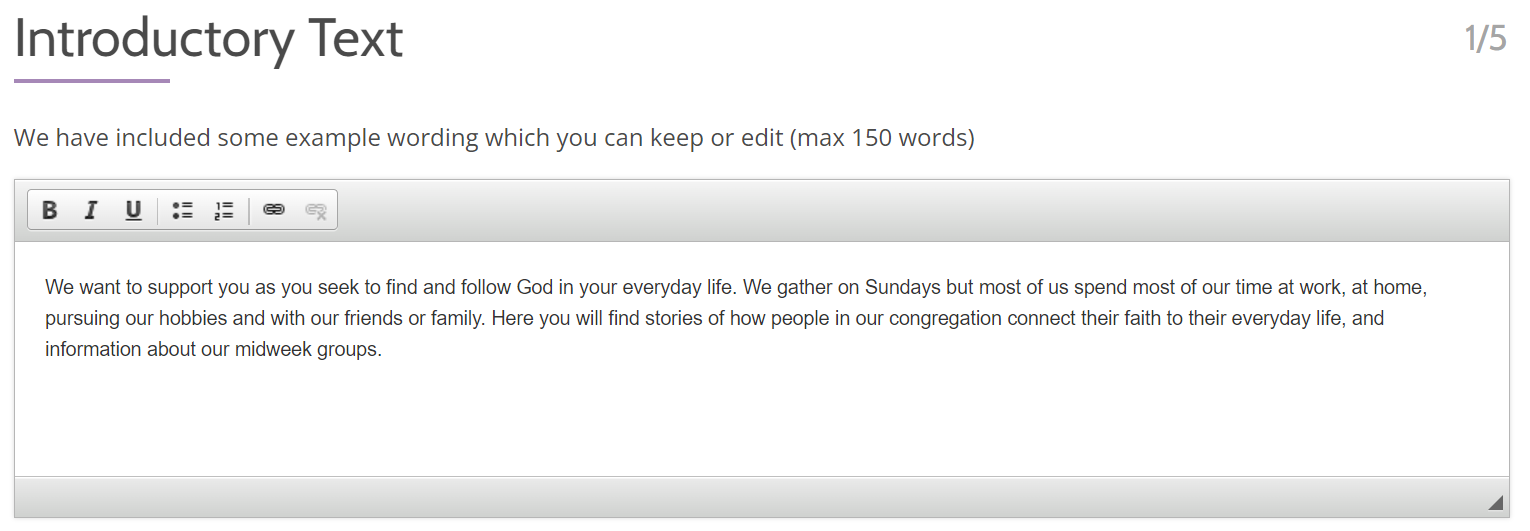
Task: Place cursor on the word "God"
Action: [x=535, y=288]
